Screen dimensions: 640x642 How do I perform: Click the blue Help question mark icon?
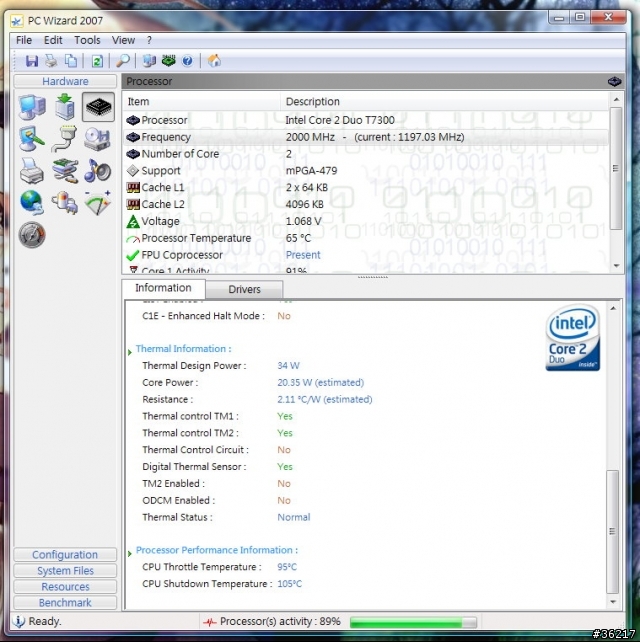pyautogui.click(x=188, y=61)
